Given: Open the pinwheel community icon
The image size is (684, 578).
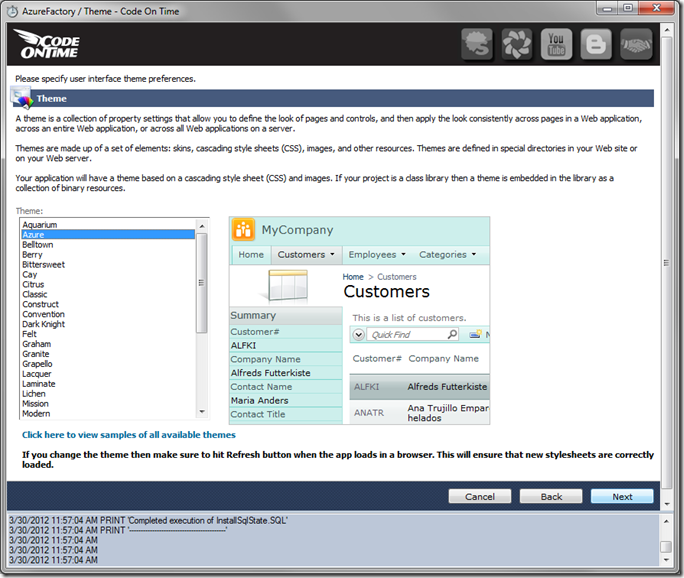Looking at the screenshot, I should tap(516, 44).
